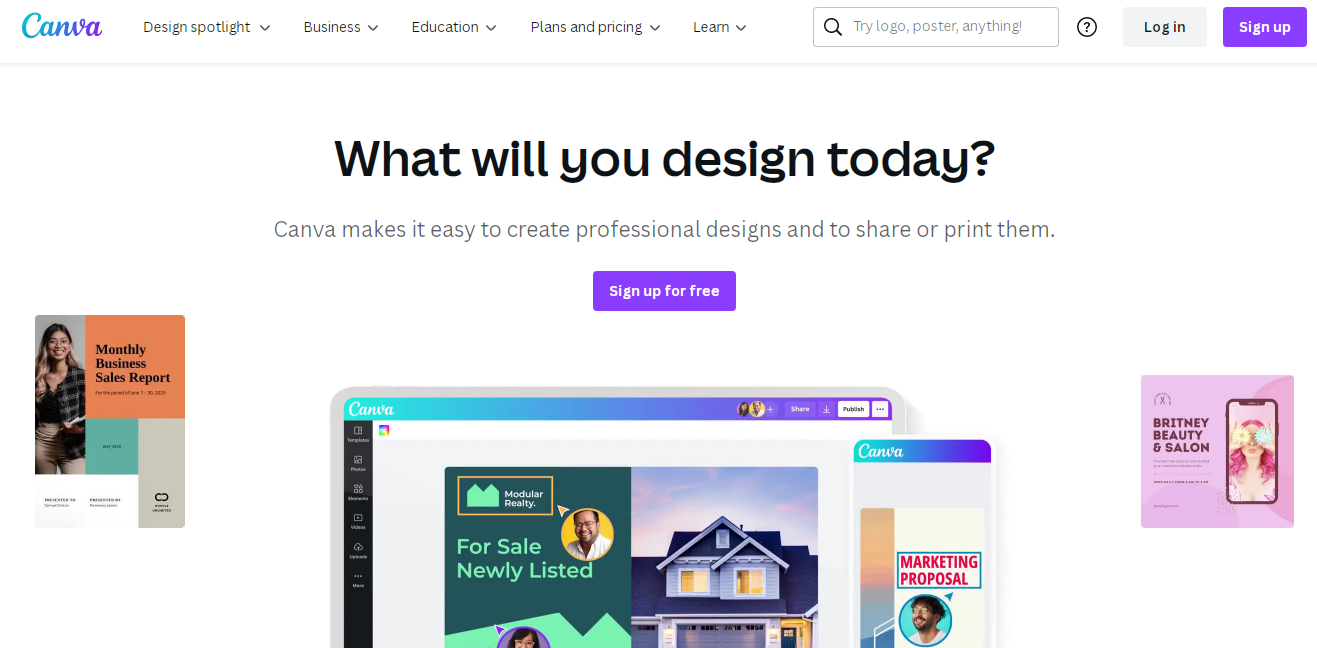1317x648 pixels.
Task: Click the Log in button
Action: [1165, 27]
